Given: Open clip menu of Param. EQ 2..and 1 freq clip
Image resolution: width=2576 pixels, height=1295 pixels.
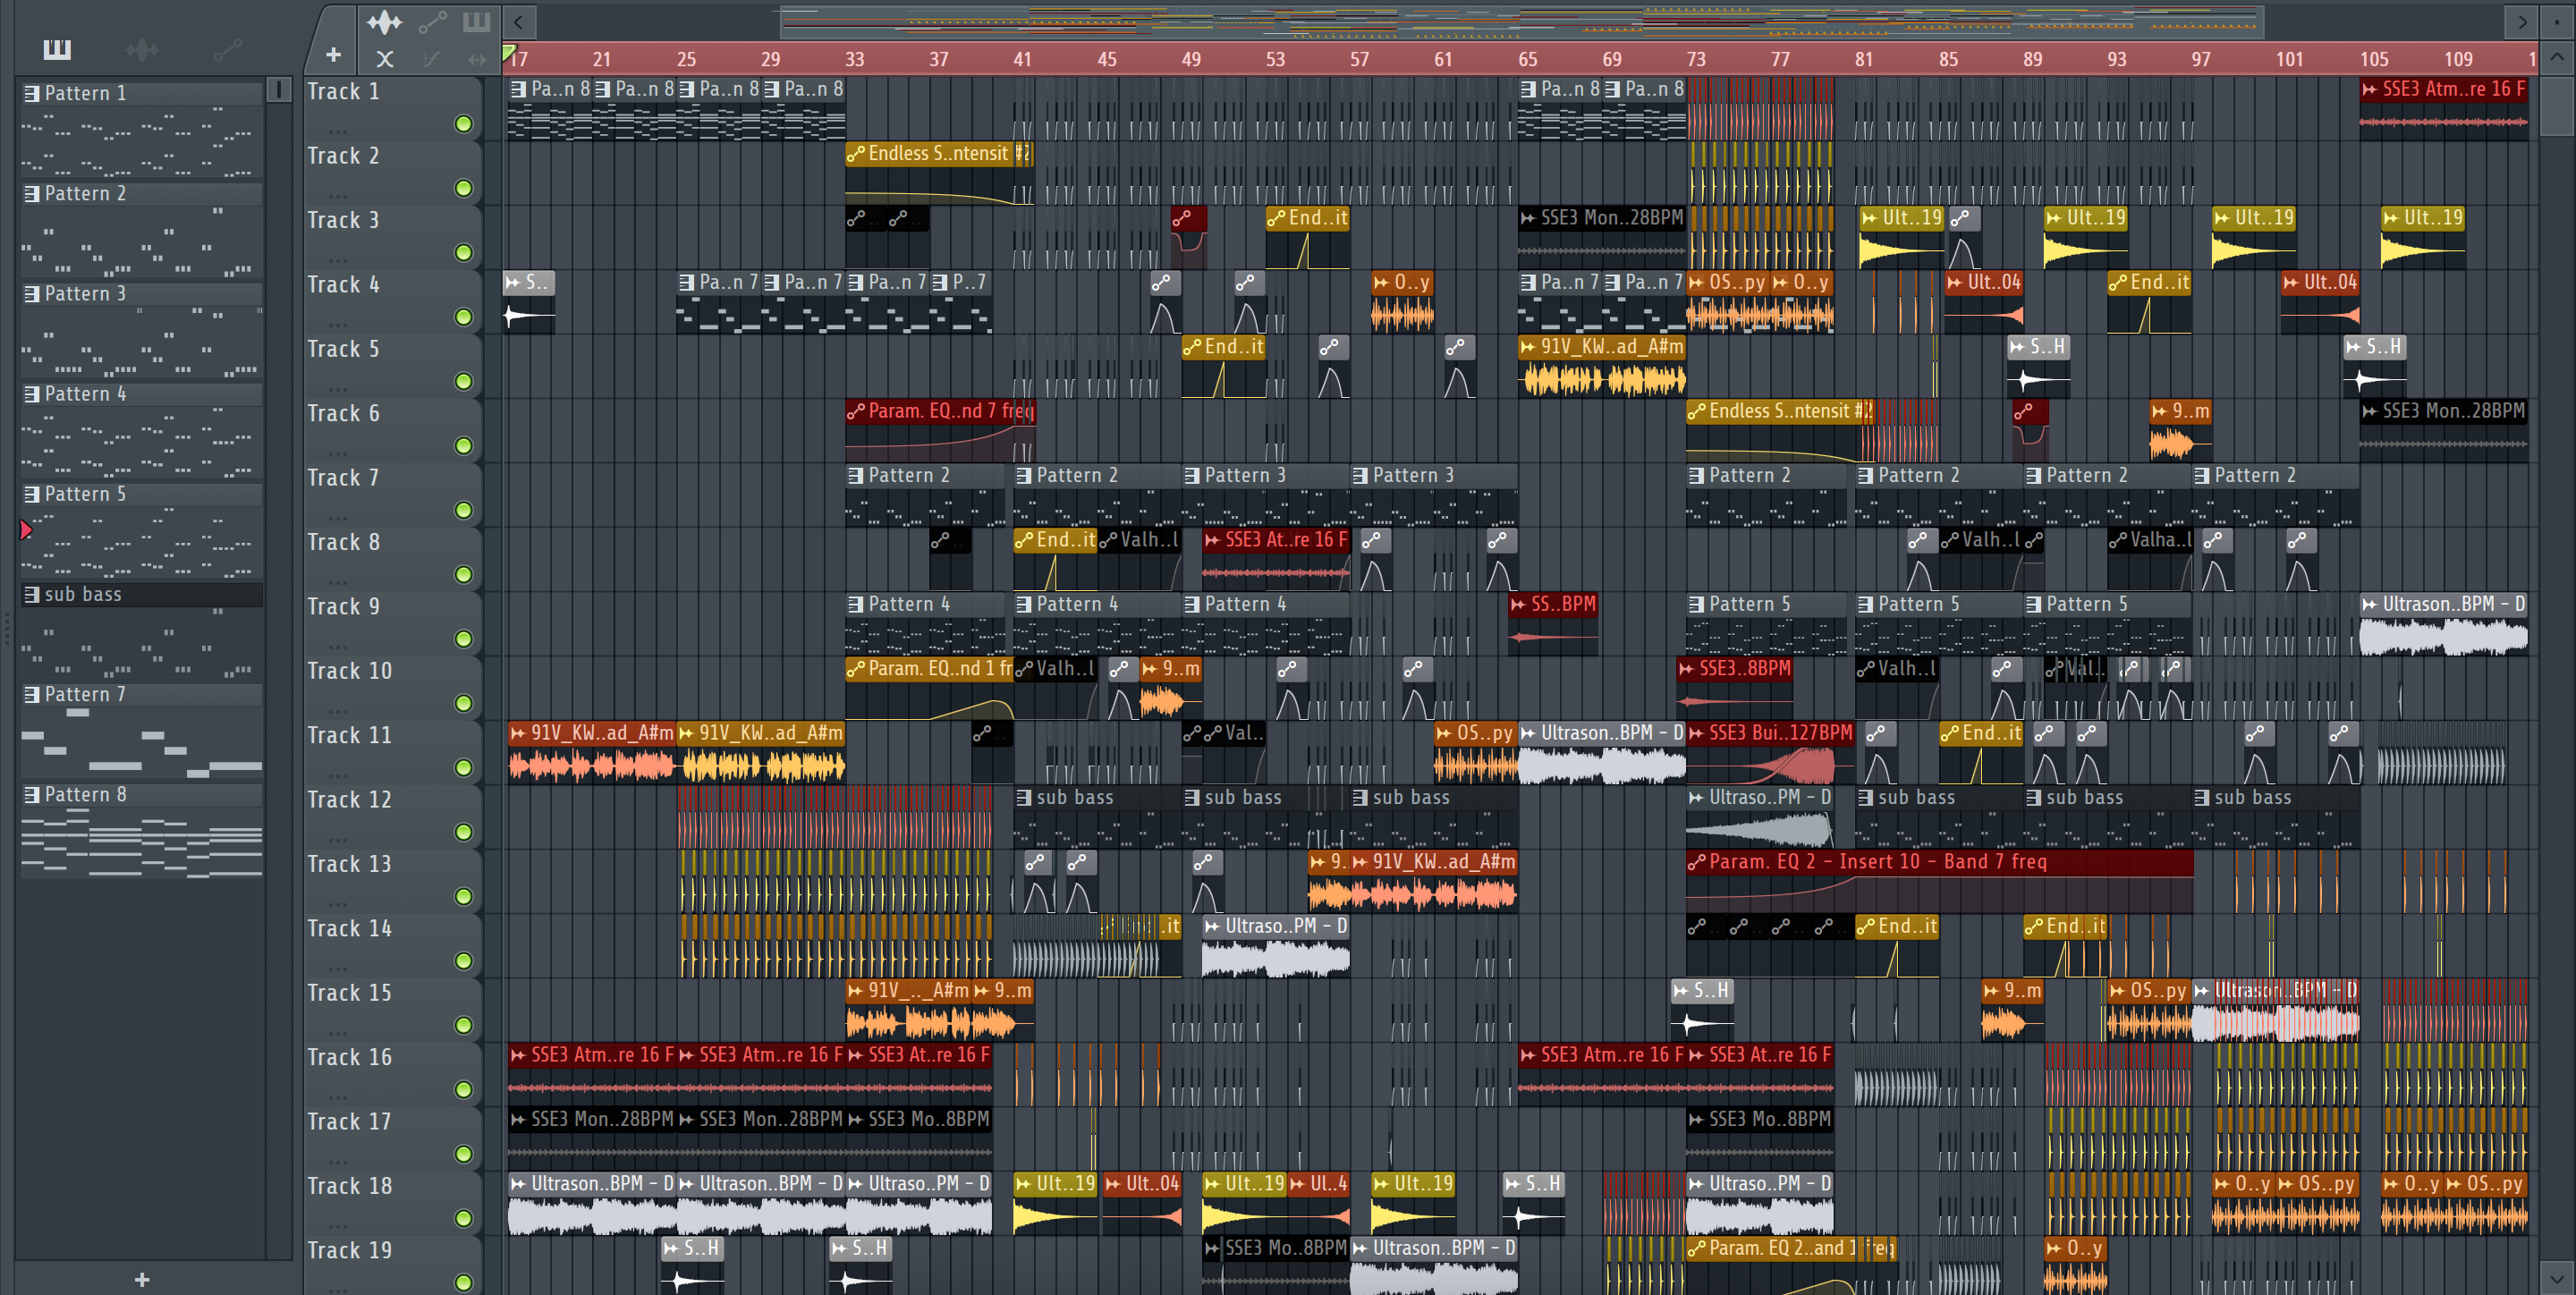Looking at the screenshot, I should (1697, 1248).
